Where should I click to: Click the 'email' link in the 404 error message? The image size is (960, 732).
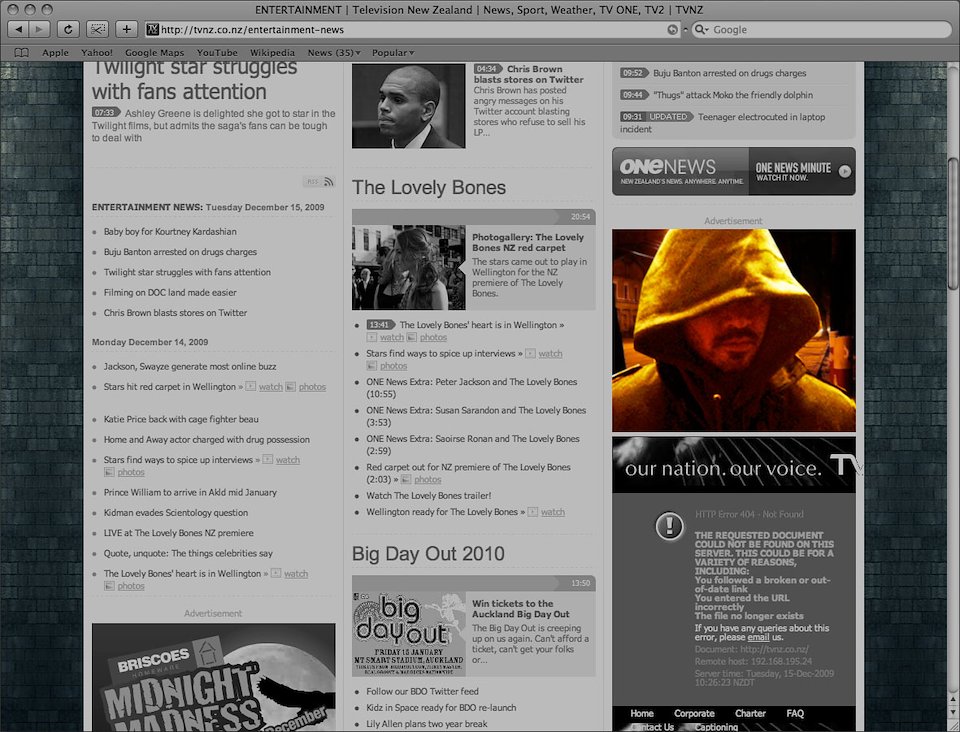click(x=758, y=637)
